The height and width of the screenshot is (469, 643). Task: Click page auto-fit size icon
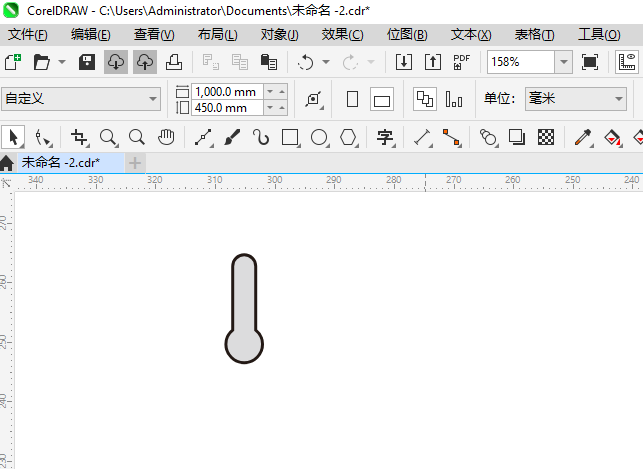[x=314, y=99]
